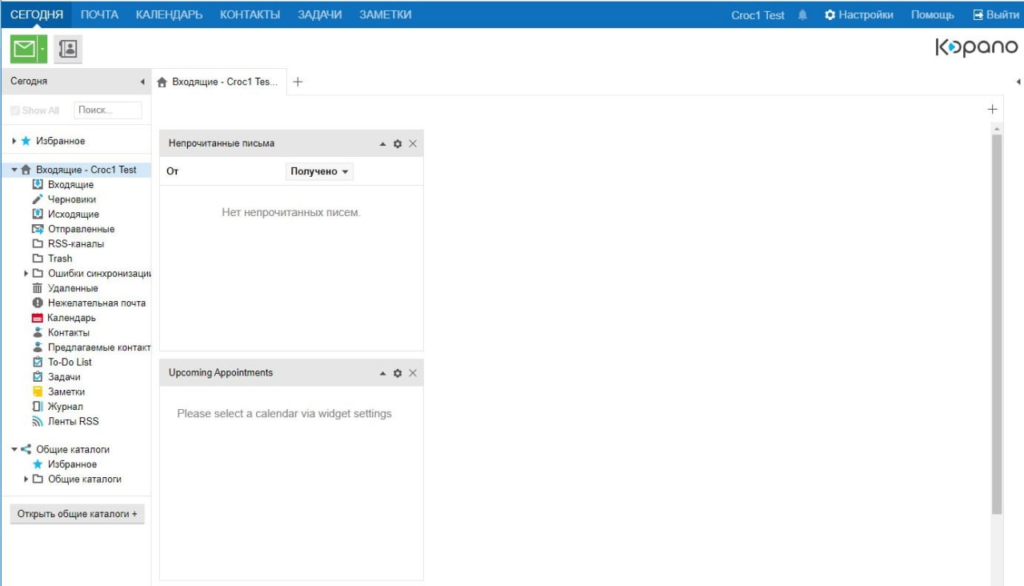Toggle the Show All checkbox
Screen dimensions: 1024x586
(15, 110)
